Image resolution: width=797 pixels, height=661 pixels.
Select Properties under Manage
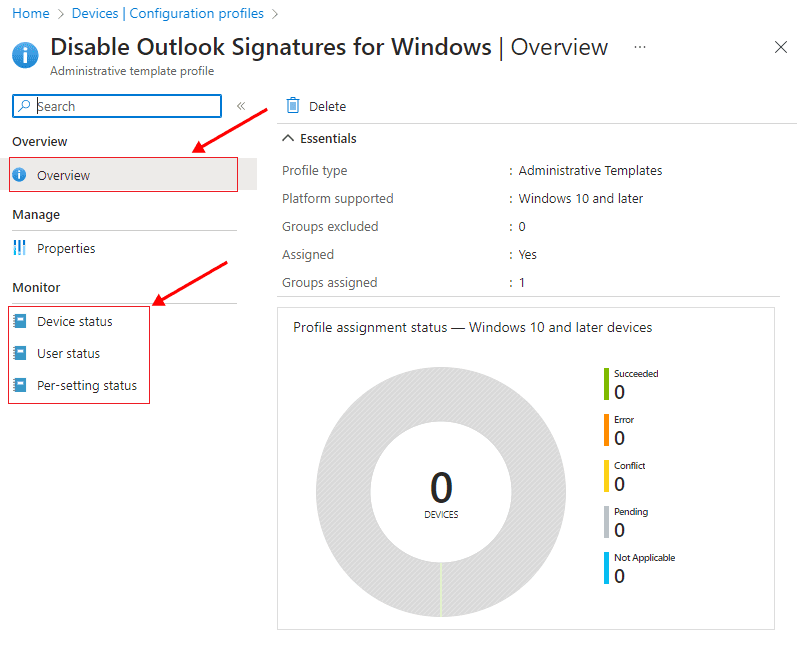point(66,248)
